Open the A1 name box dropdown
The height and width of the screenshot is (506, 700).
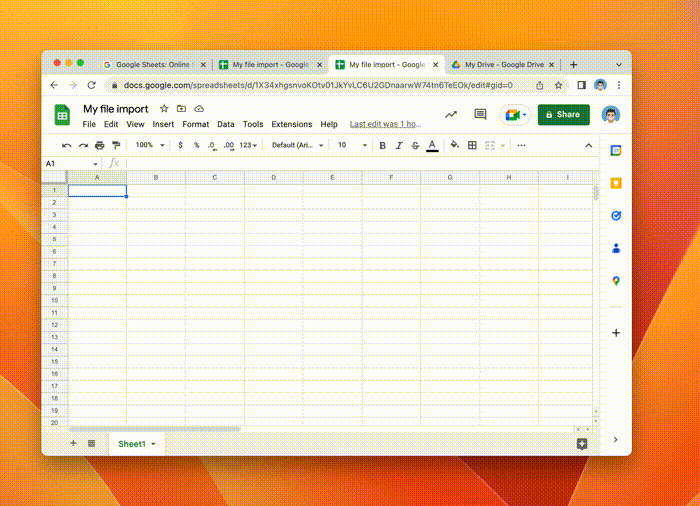95,164
